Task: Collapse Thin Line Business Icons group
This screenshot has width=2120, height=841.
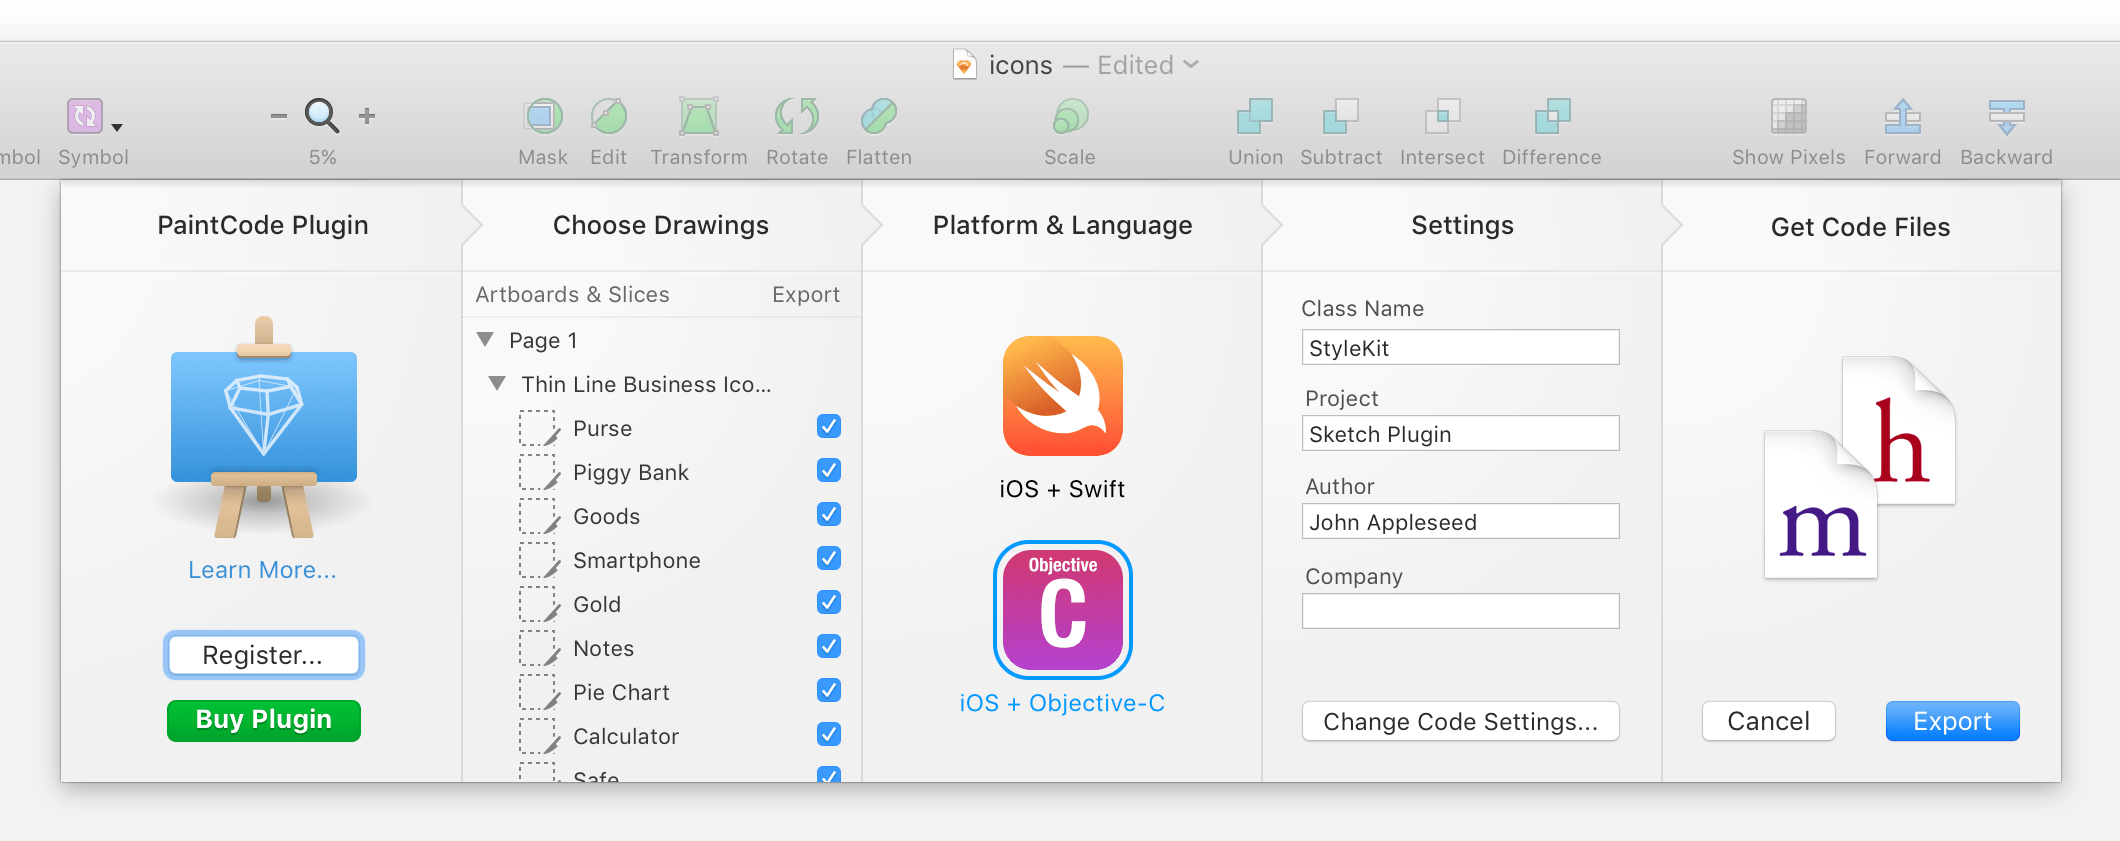Action: pyautogui.click(x=497, y=384)
